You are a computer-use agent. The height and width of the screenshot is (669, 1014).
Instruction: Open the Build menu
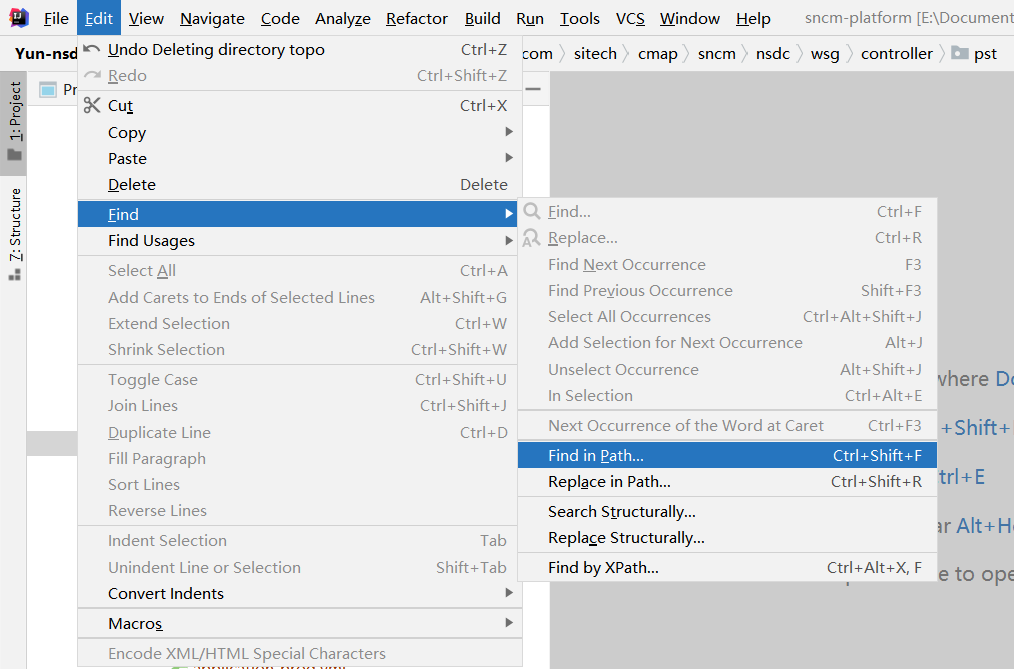tap(482, 19)
